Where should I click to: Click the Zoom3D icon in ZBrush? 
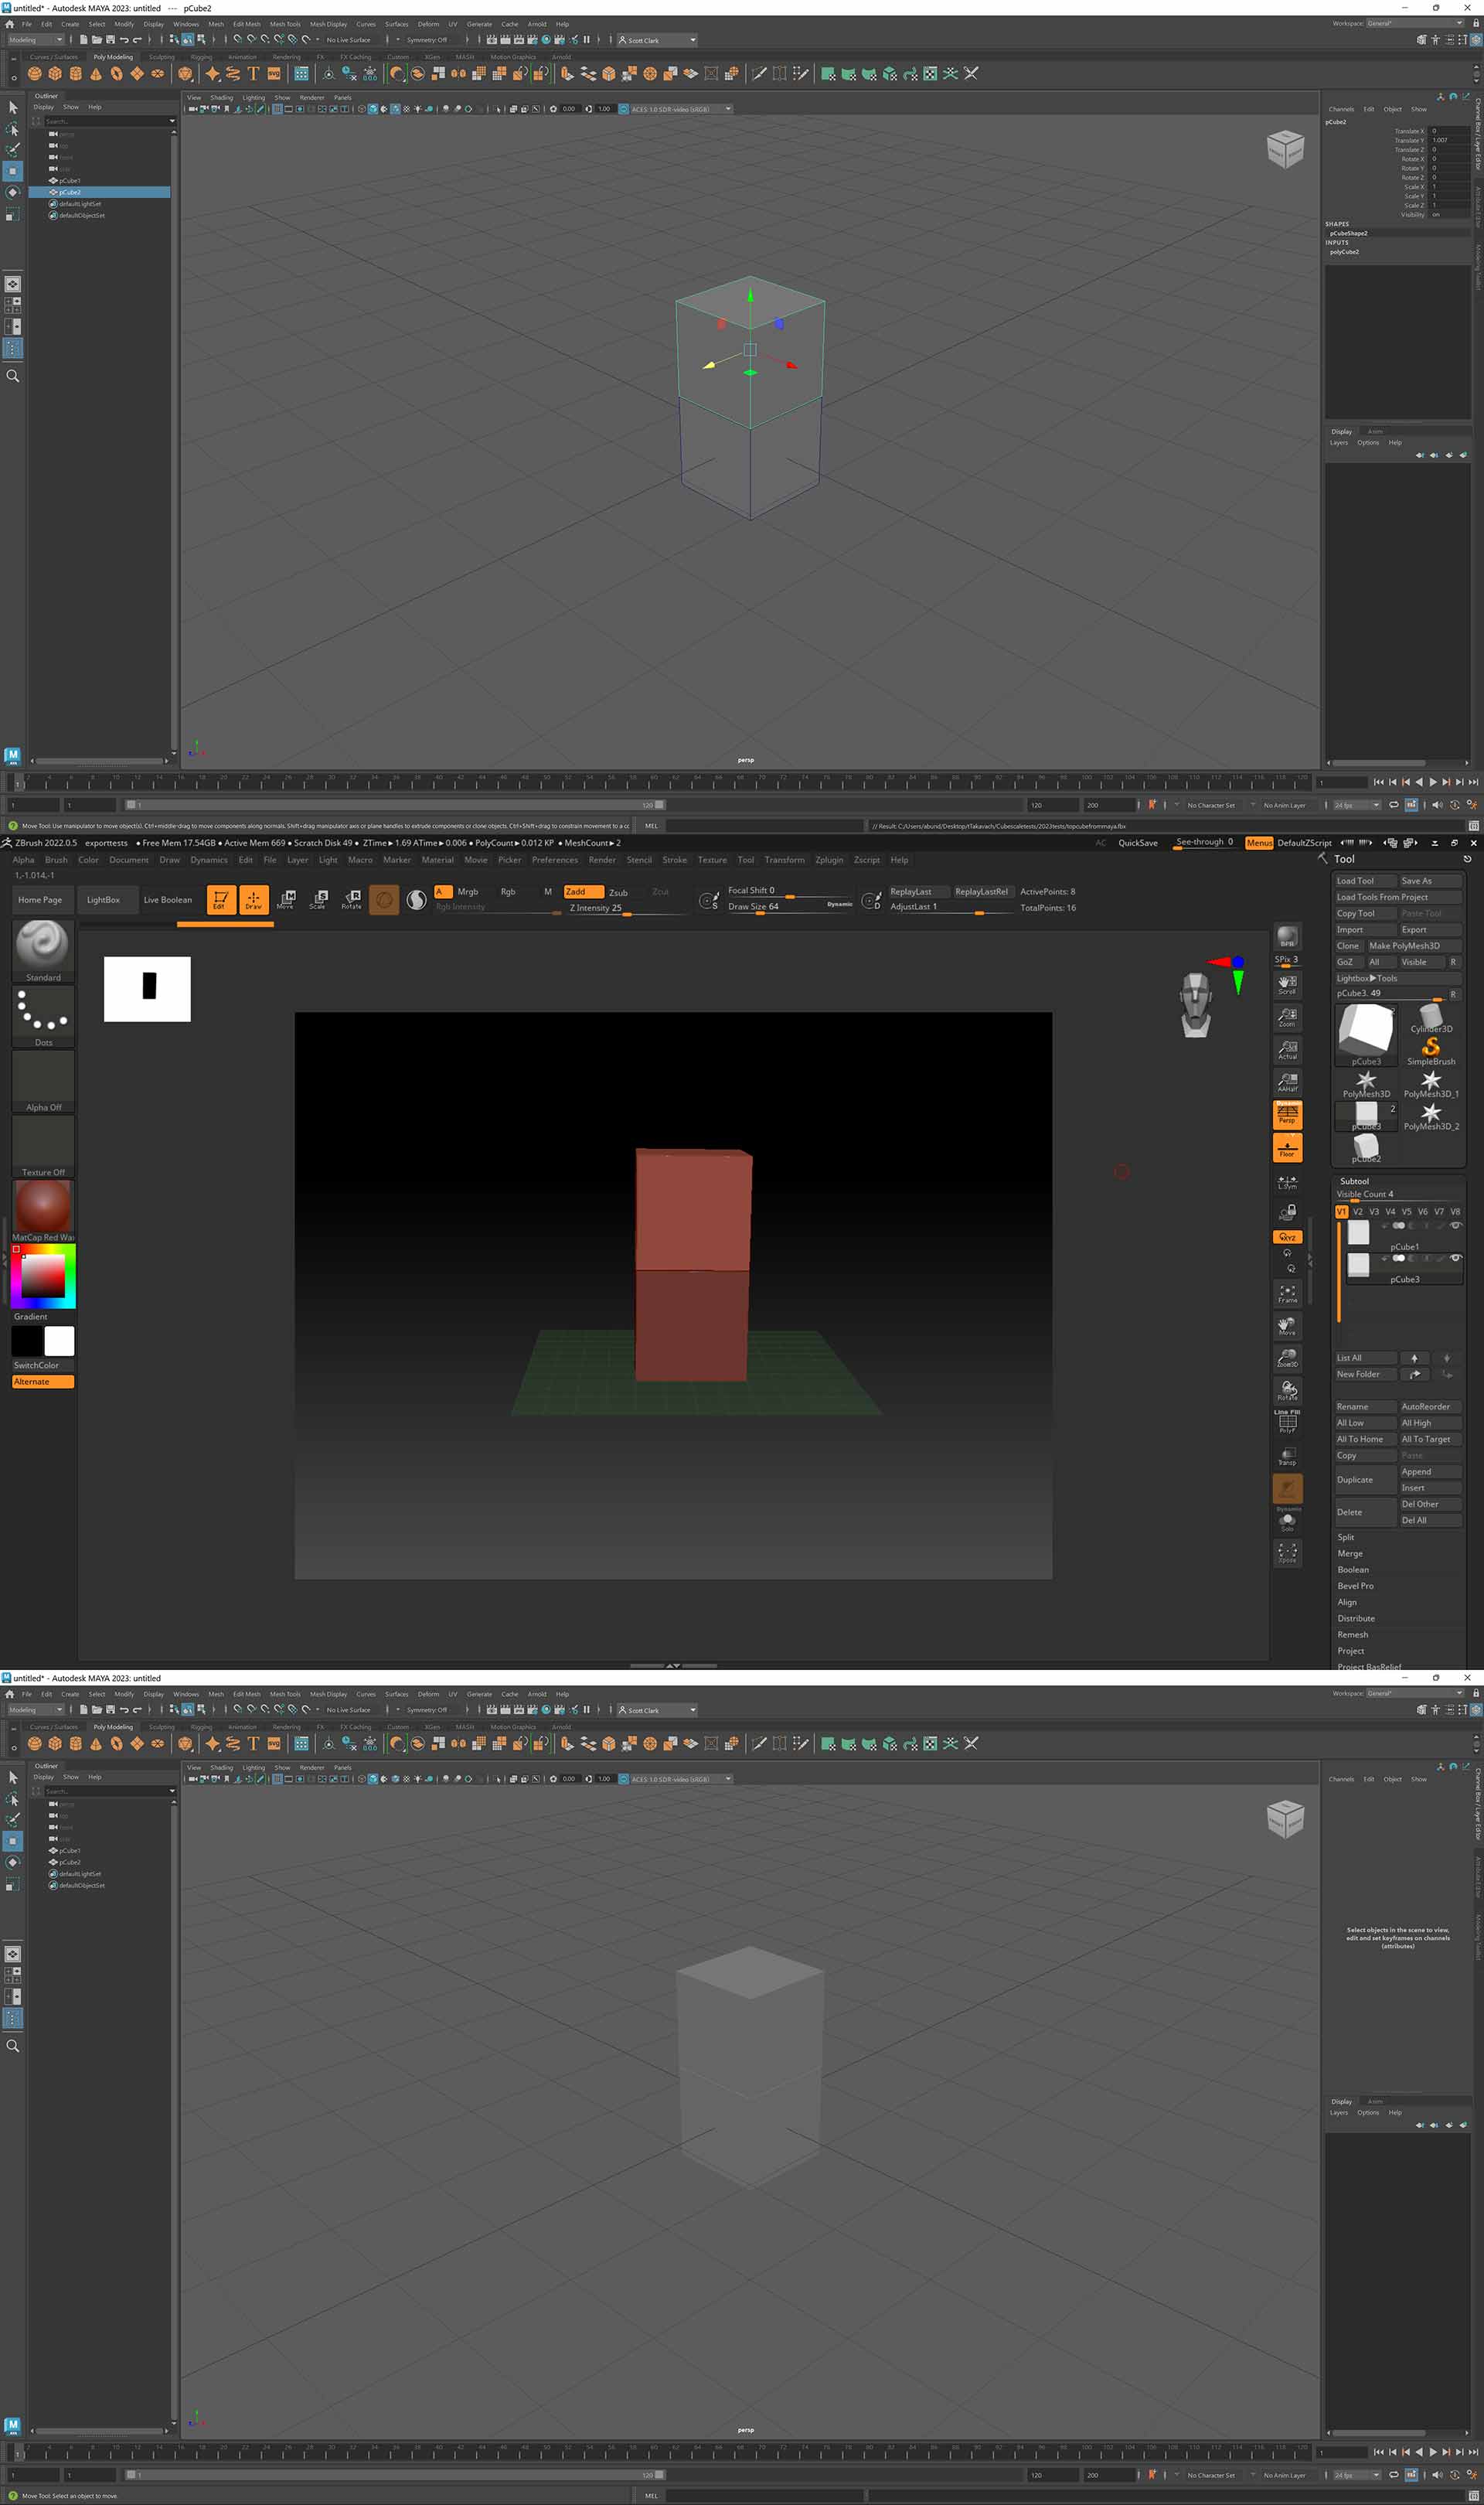click(1287, 1358)
